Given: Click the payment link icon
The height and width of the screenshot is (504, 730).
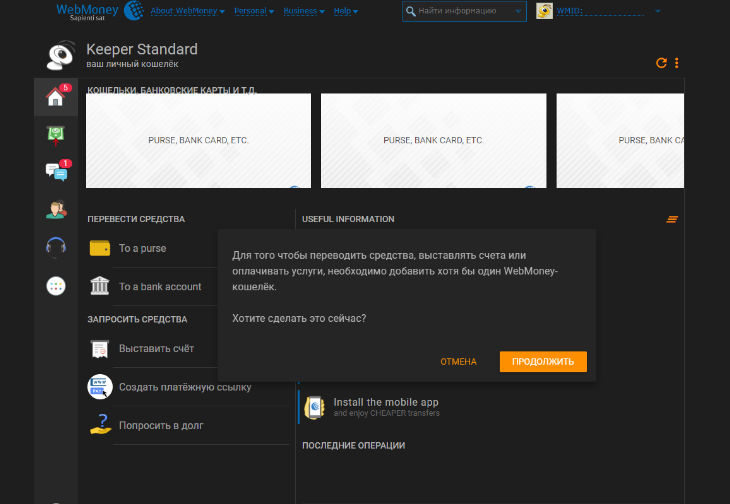Looking at the screenshot, I should point(100,387).
